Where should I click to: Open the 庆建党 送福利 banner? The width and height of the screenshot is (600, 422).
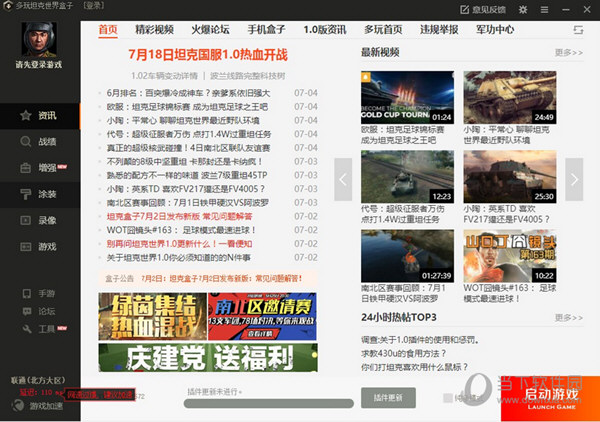click(208, 358)
